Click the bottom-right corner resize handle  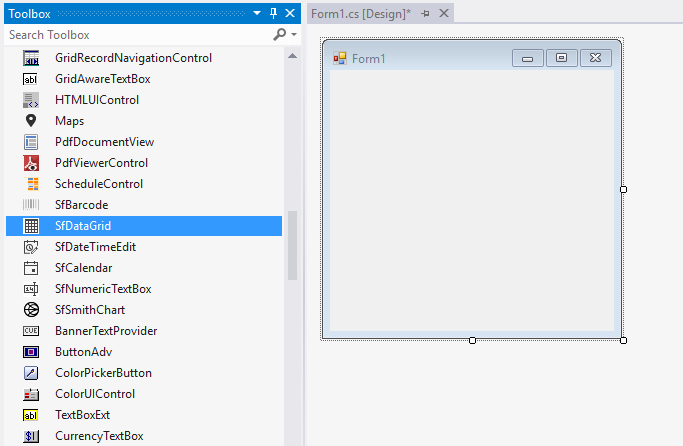coord(623,341)
